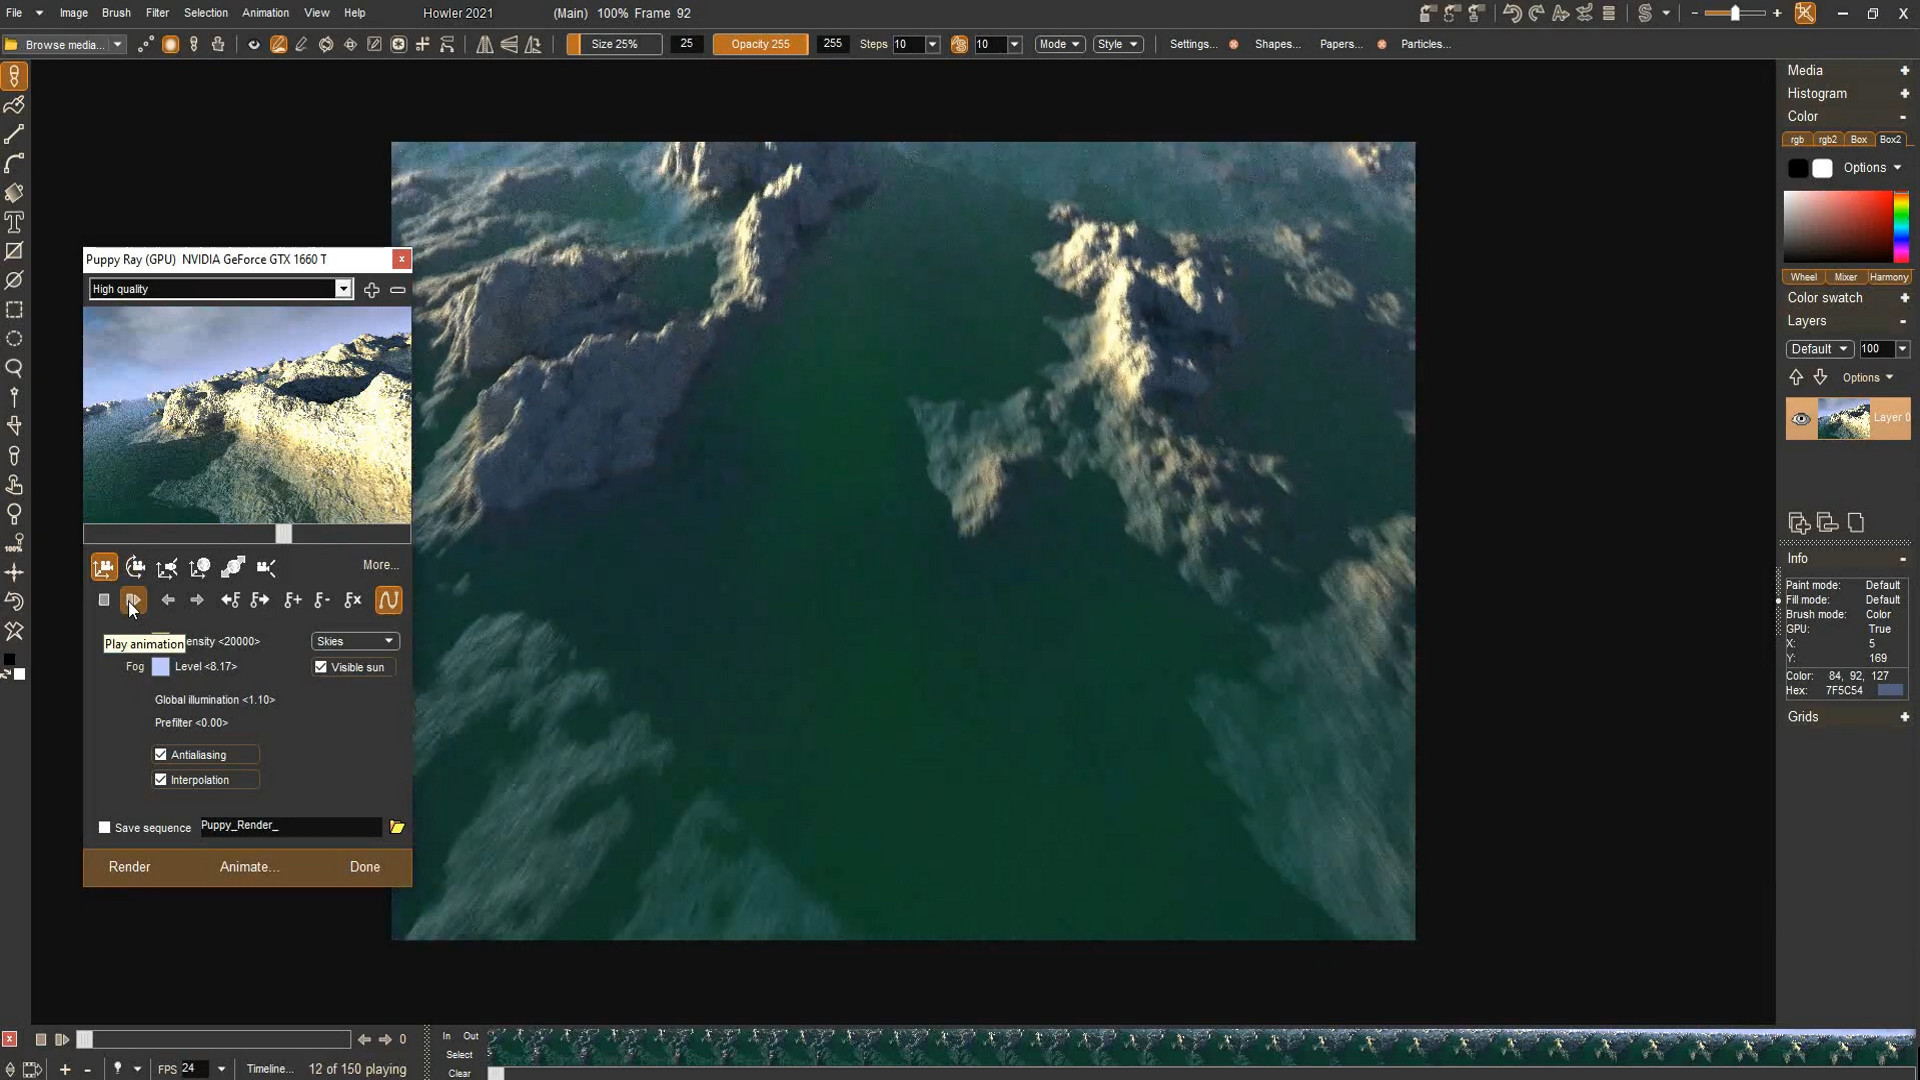This screenshot has width=1920, height=1080.
Task: Stop the Puppy Ray animation playback
Action: tap(104, 600)
